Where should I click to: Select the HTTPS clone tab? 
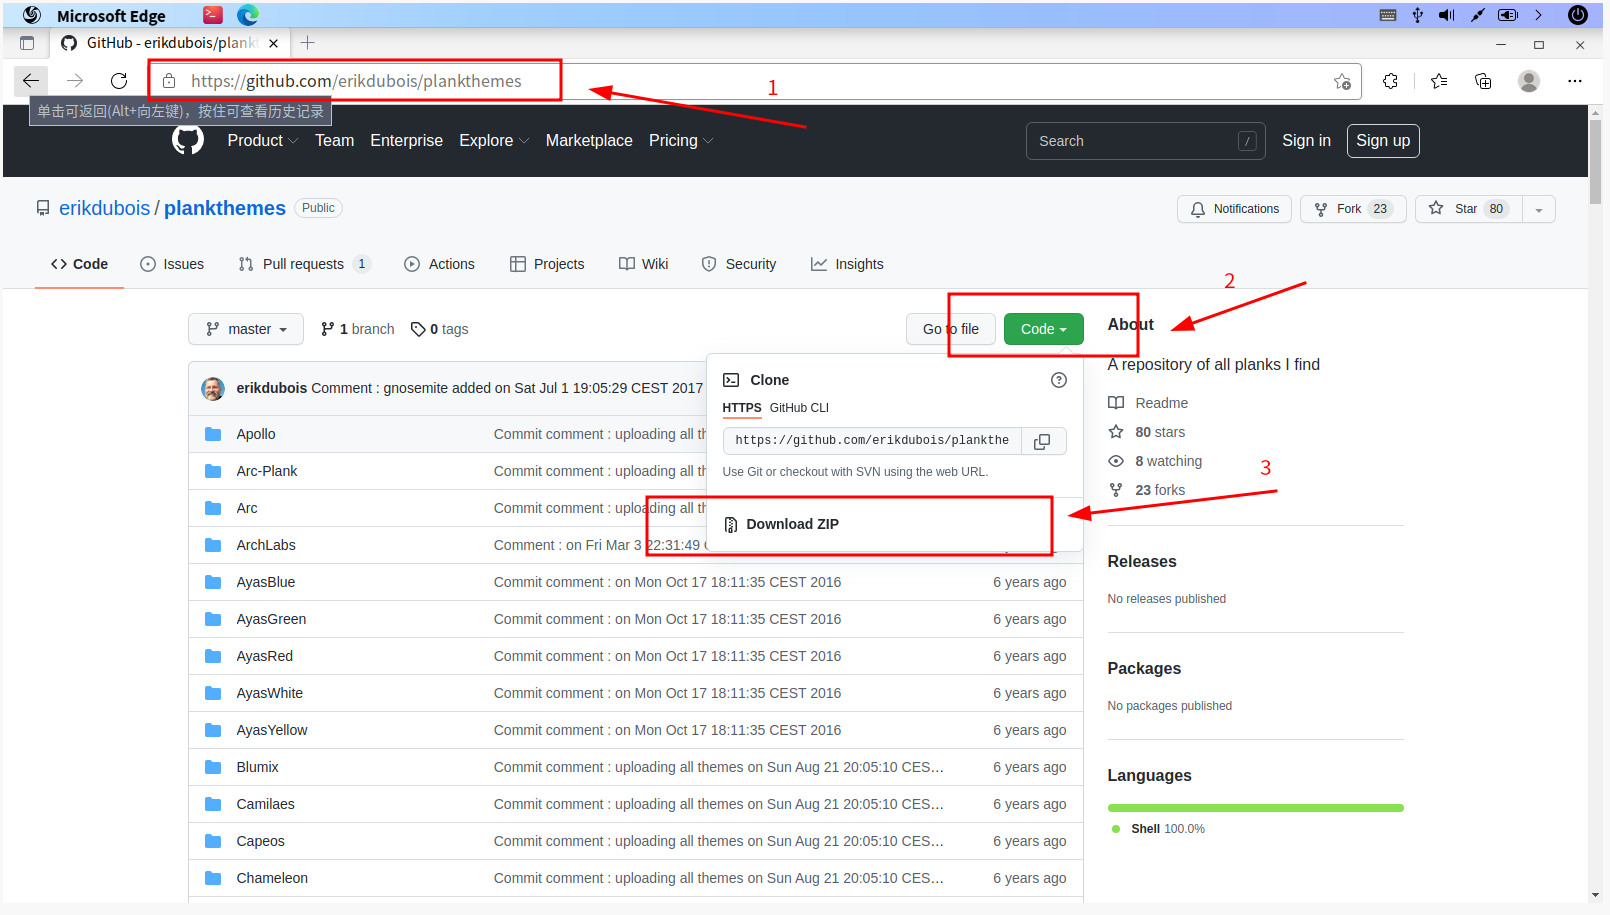742,408
